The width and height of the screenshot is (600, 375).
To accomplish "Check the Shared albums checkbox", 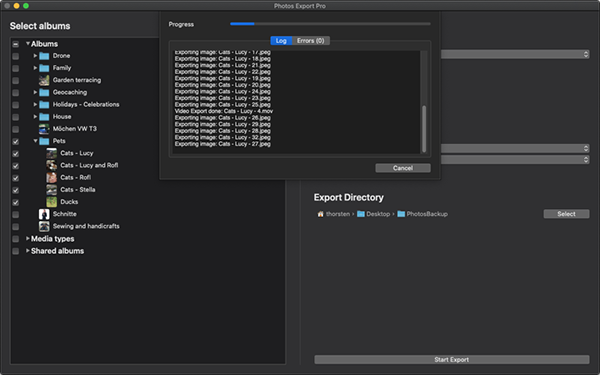I will [16, 251].
